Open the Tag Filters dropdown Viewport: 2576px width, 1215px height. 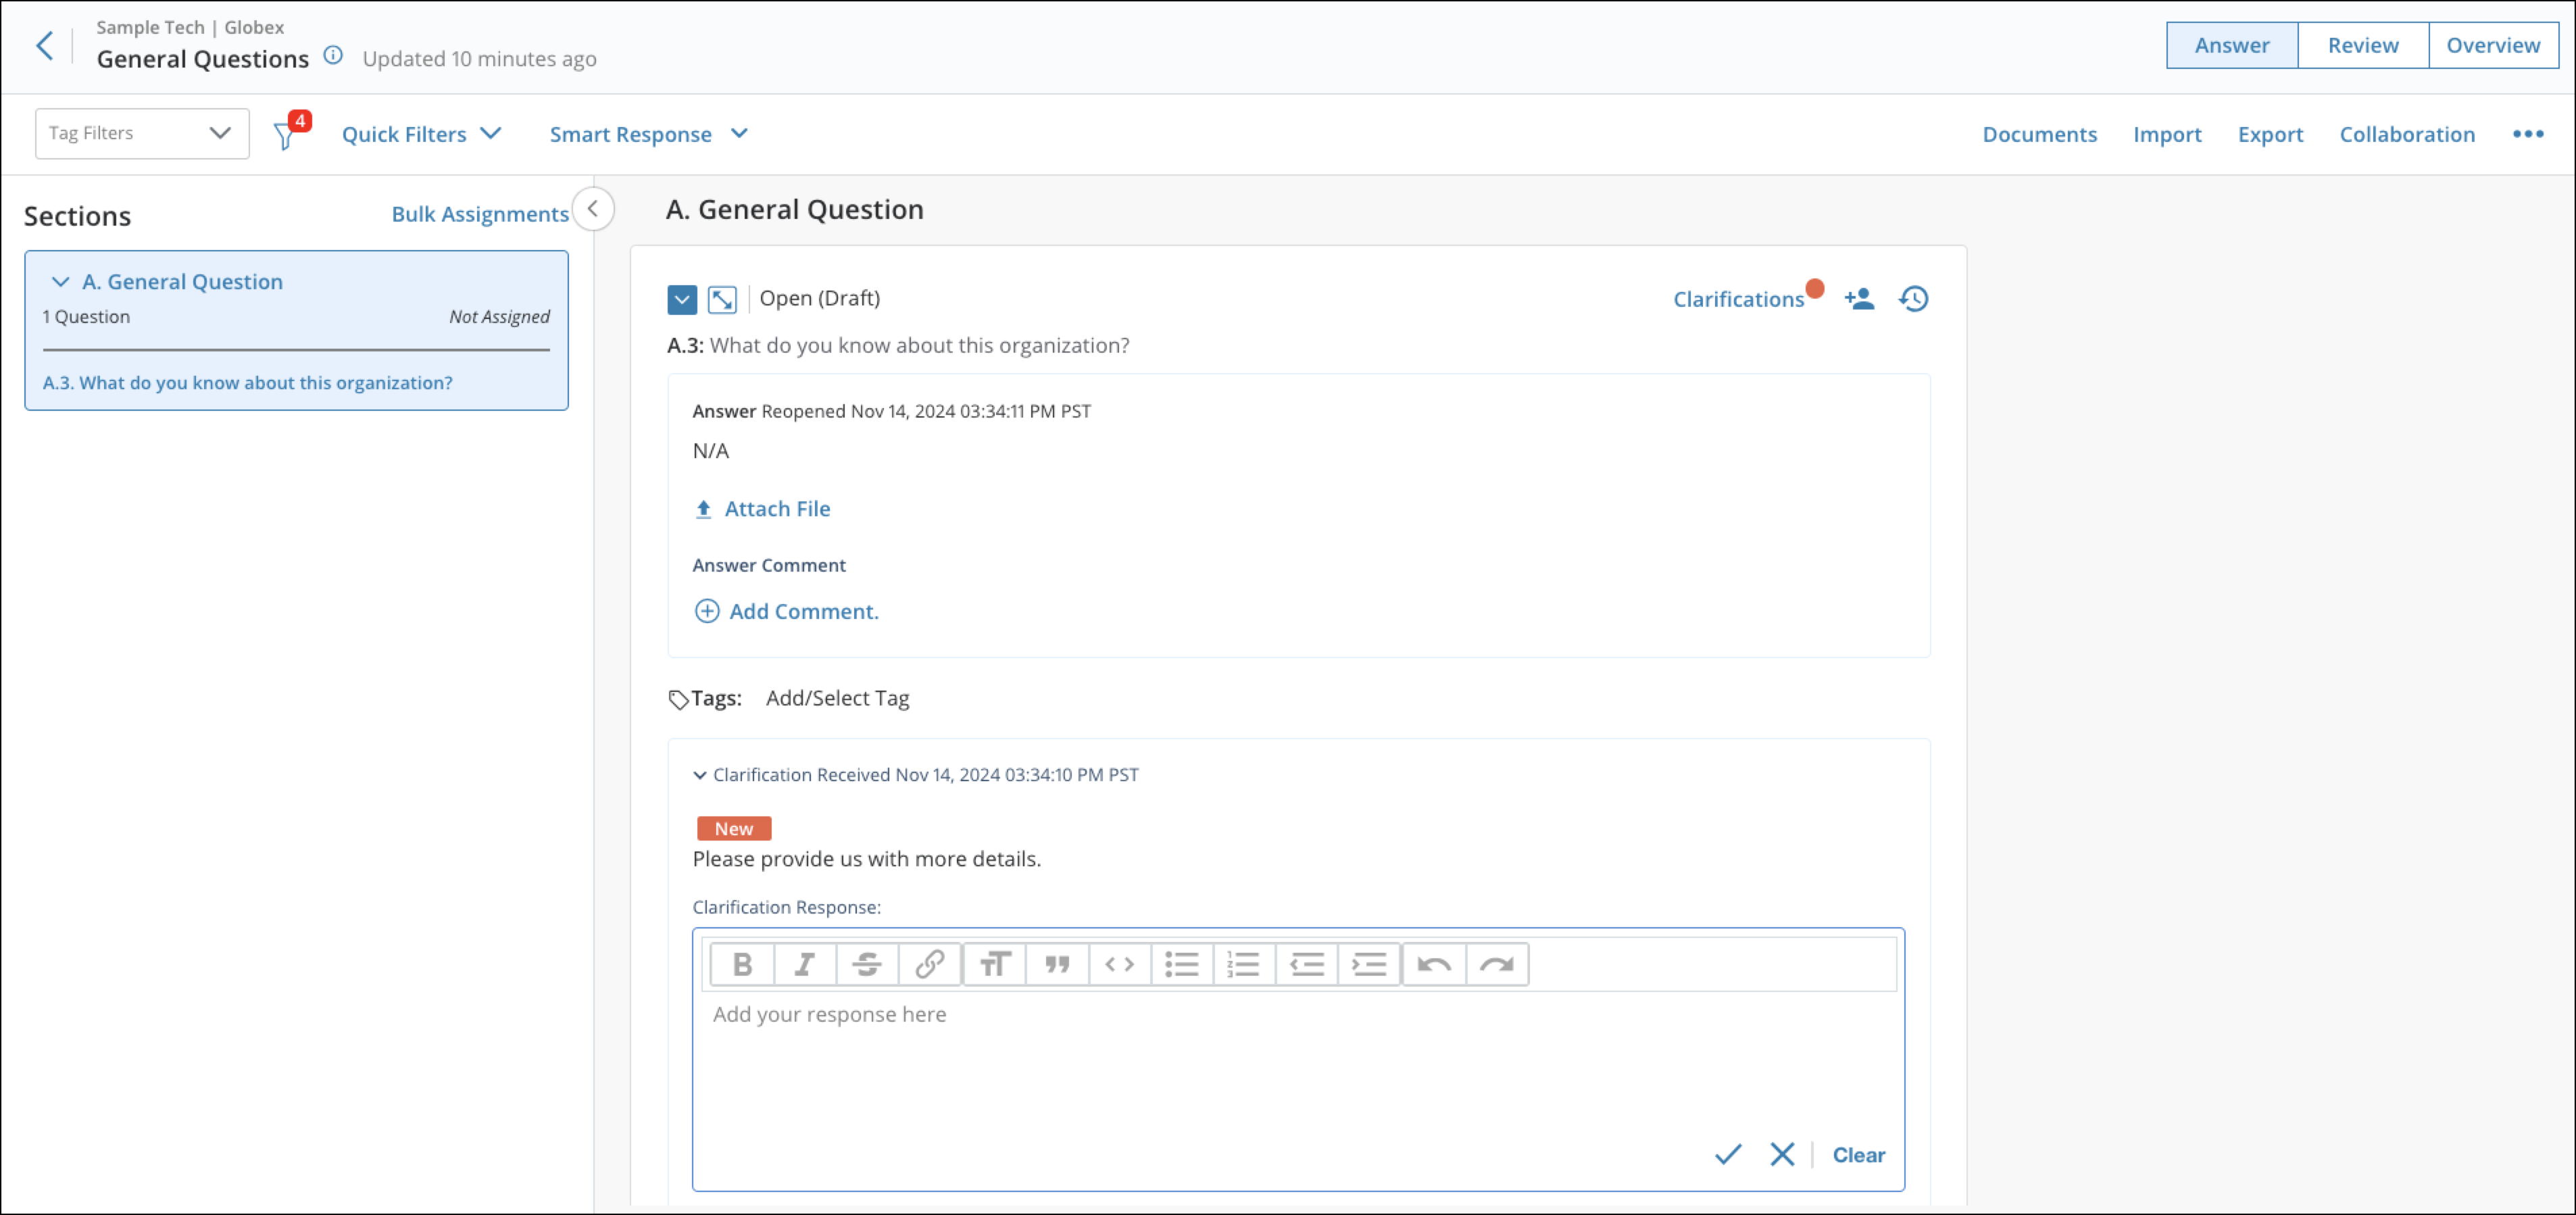pyautogui.click(x=142, y=133)
